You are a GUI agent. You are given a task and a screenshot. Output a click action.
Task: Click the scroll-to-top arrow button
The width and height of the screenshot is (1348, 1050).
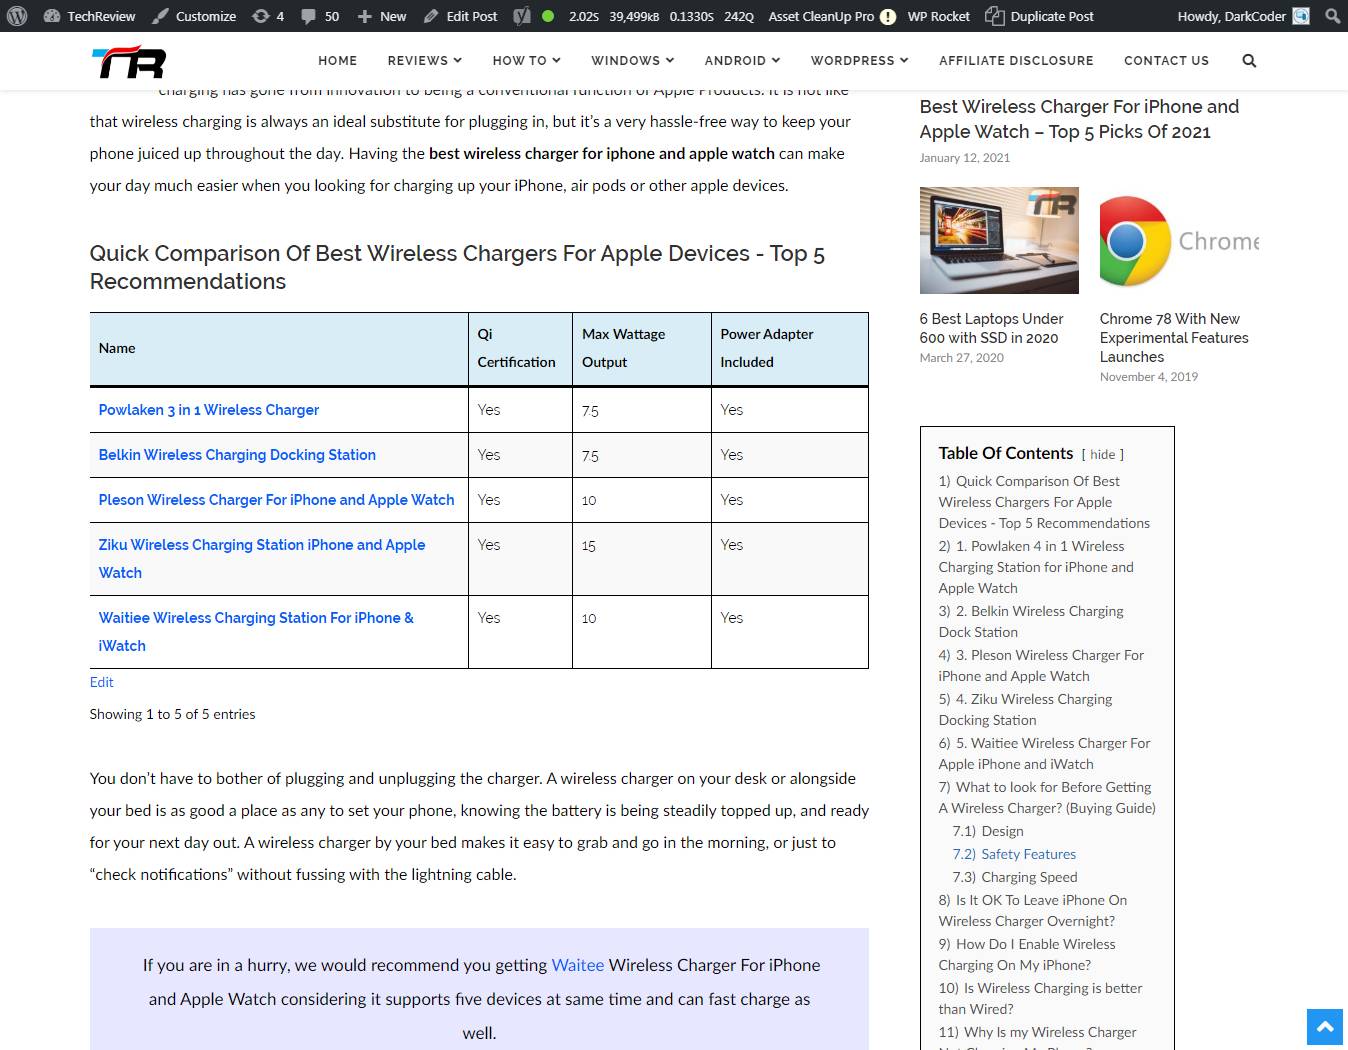click(x=1325, y=1027)
